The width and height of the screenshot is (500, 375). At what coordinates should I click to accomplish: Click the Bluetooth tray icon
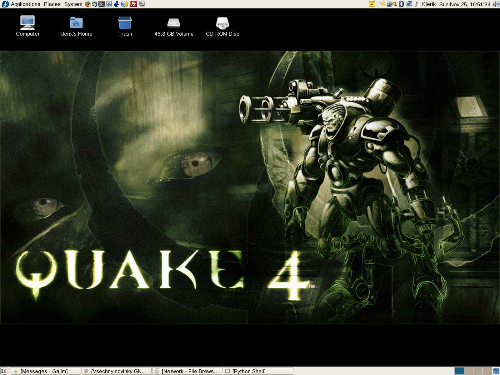[401, 4]
